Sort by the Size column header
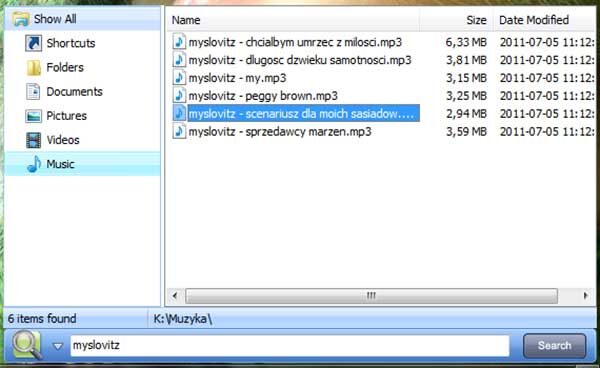Image resolution: width=600 pixels, height=368 pixels. tap(456, 20)
